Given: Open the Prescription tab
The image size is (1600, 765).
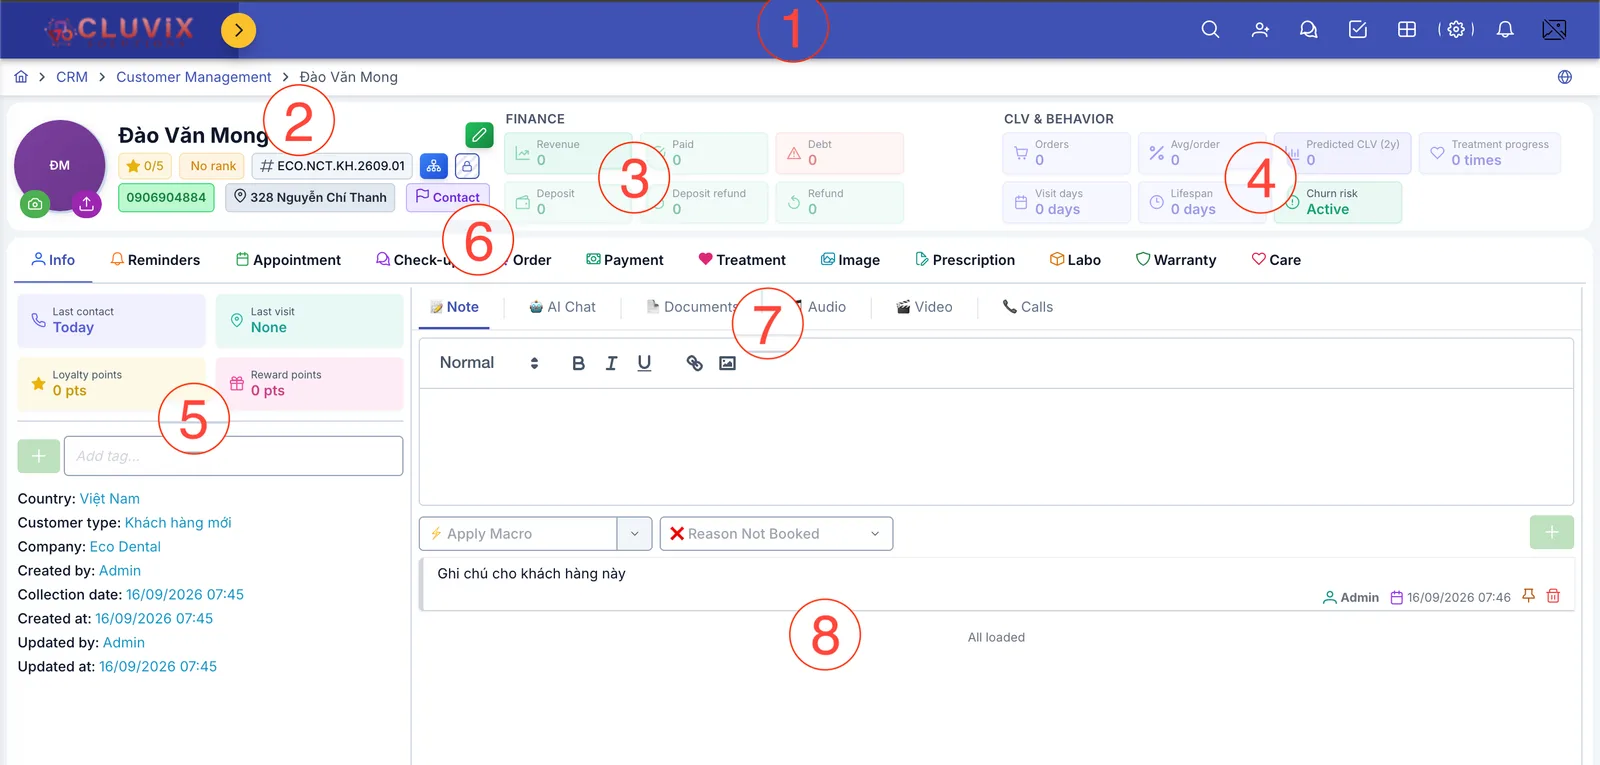Looking at the screenshot, I should (x=965, y=260).
